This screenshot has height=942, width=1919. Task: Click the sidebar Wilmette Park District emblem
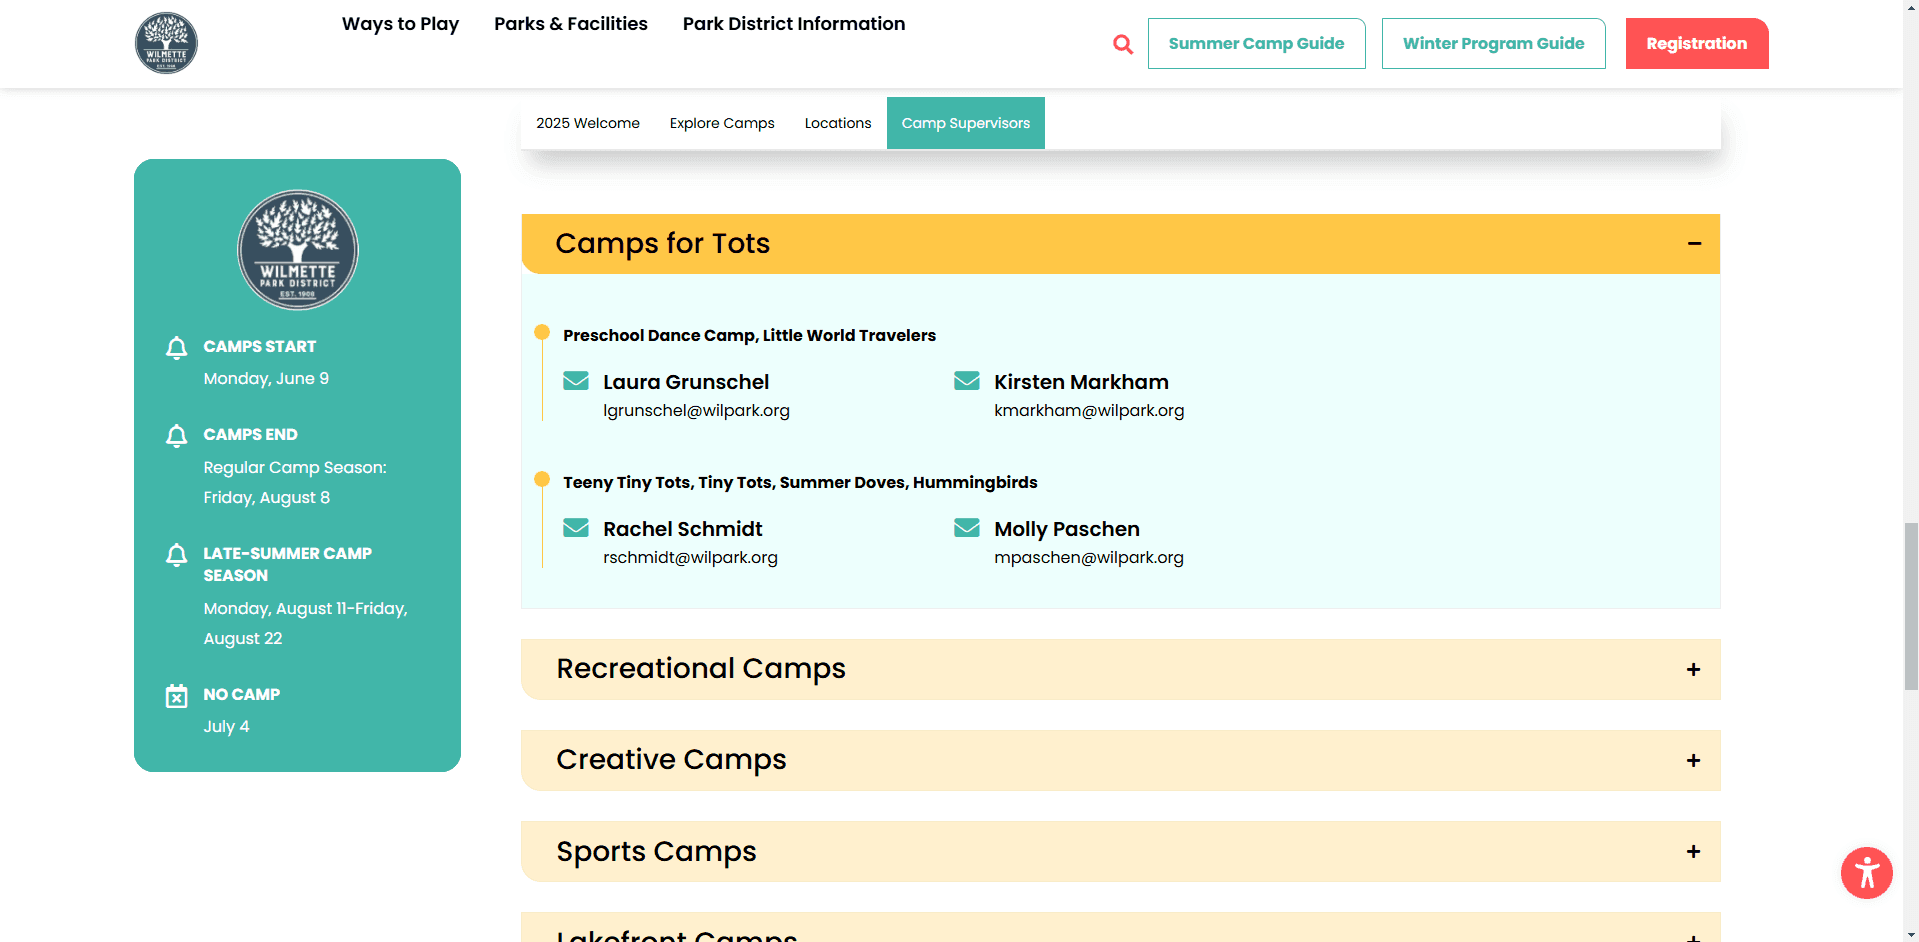click(x=297, y=250)
